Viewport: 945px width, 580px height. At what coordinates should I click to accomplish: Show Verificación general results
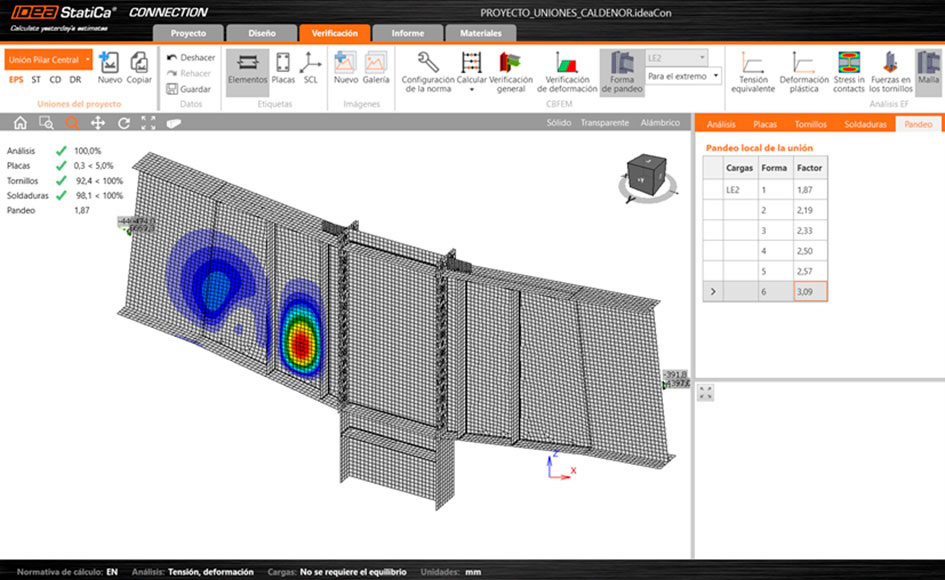coord(511,72)
